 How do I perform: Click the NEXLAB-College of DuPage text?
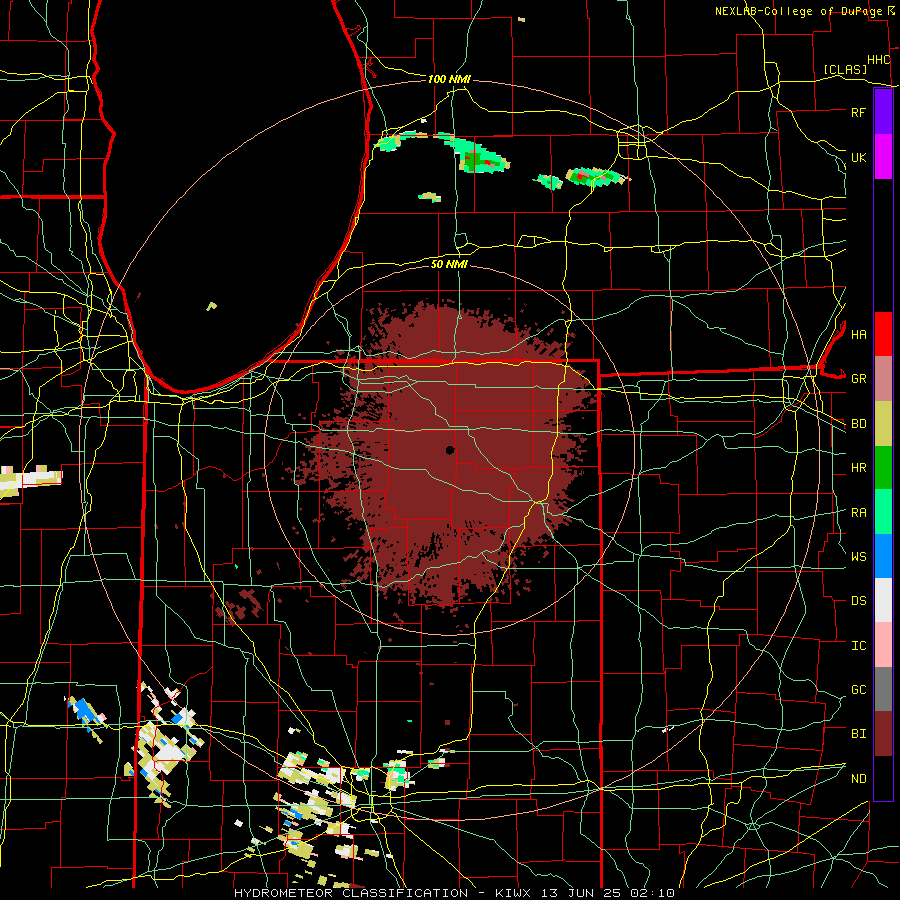tap(798, 11)
